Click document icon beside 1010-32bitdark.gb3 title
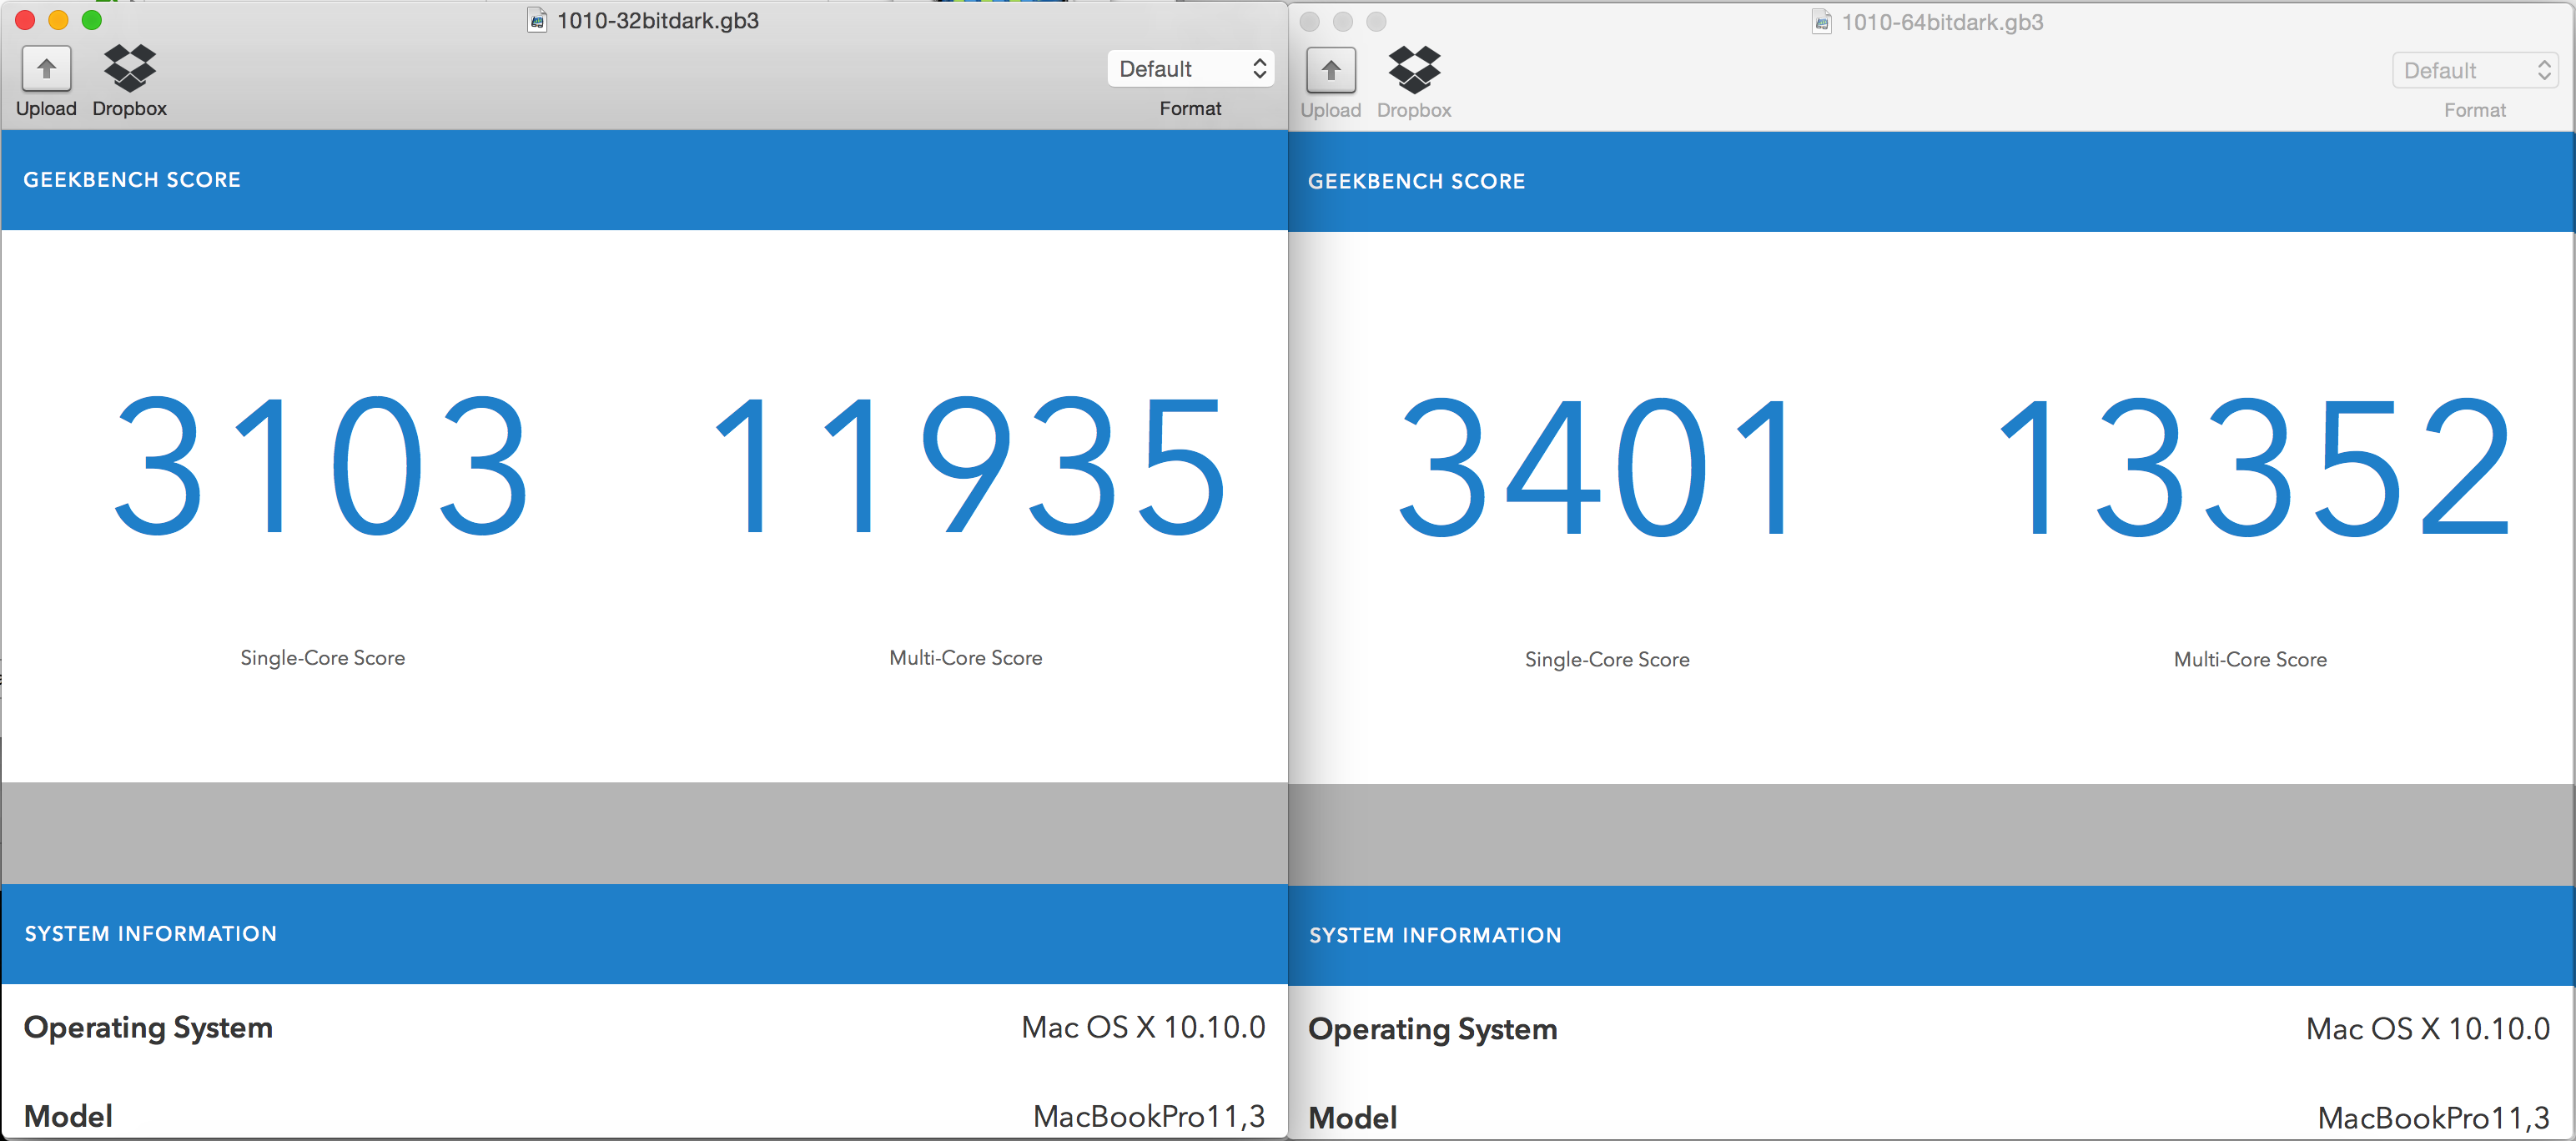 (537, 20)
